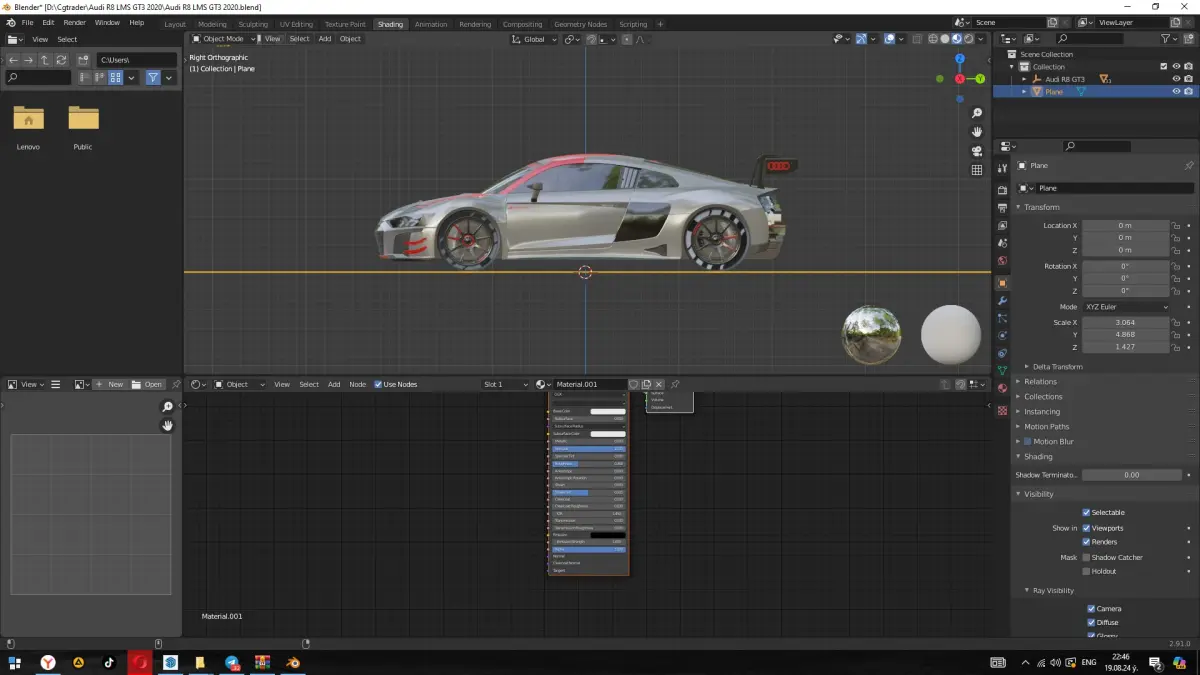Click the viewport zoom magnifier icon
Viewport: 1200px width, 675px height.
(977, 114)
